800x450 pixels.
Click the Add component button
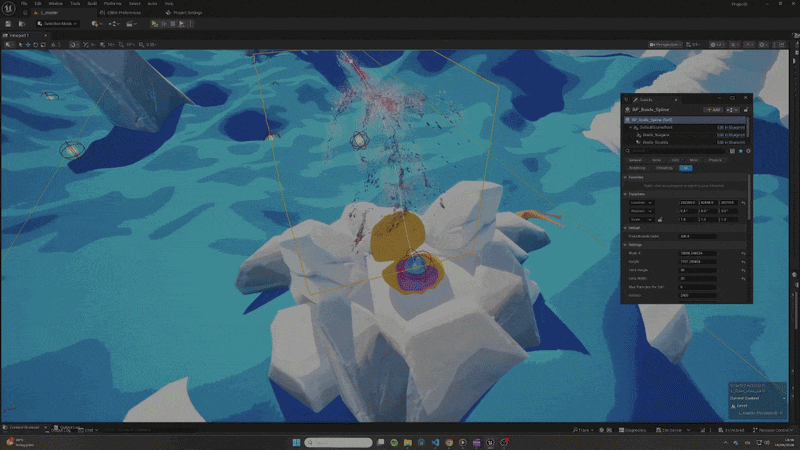point(713,110)
